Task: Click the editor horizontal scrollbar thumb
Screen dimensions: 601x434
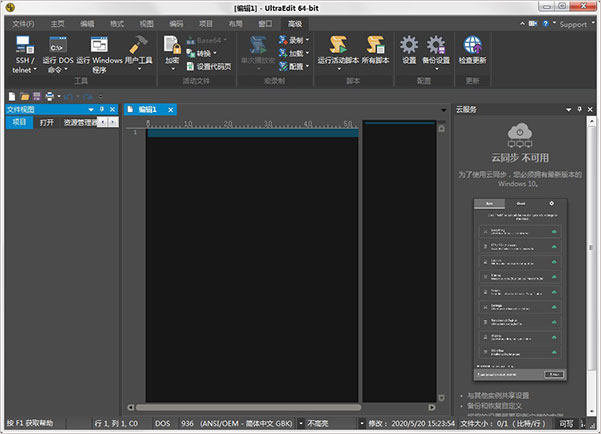Action: (248, 408)
